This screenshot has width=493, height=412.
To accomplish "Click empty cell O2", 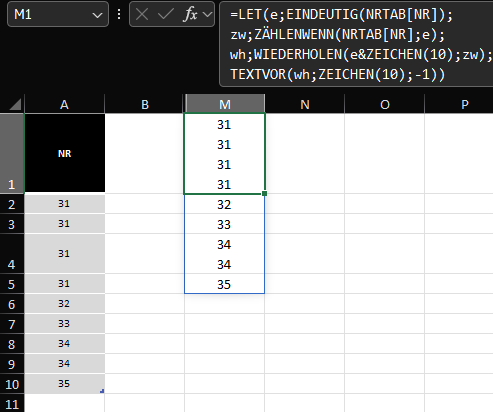I will pos(385,204).
